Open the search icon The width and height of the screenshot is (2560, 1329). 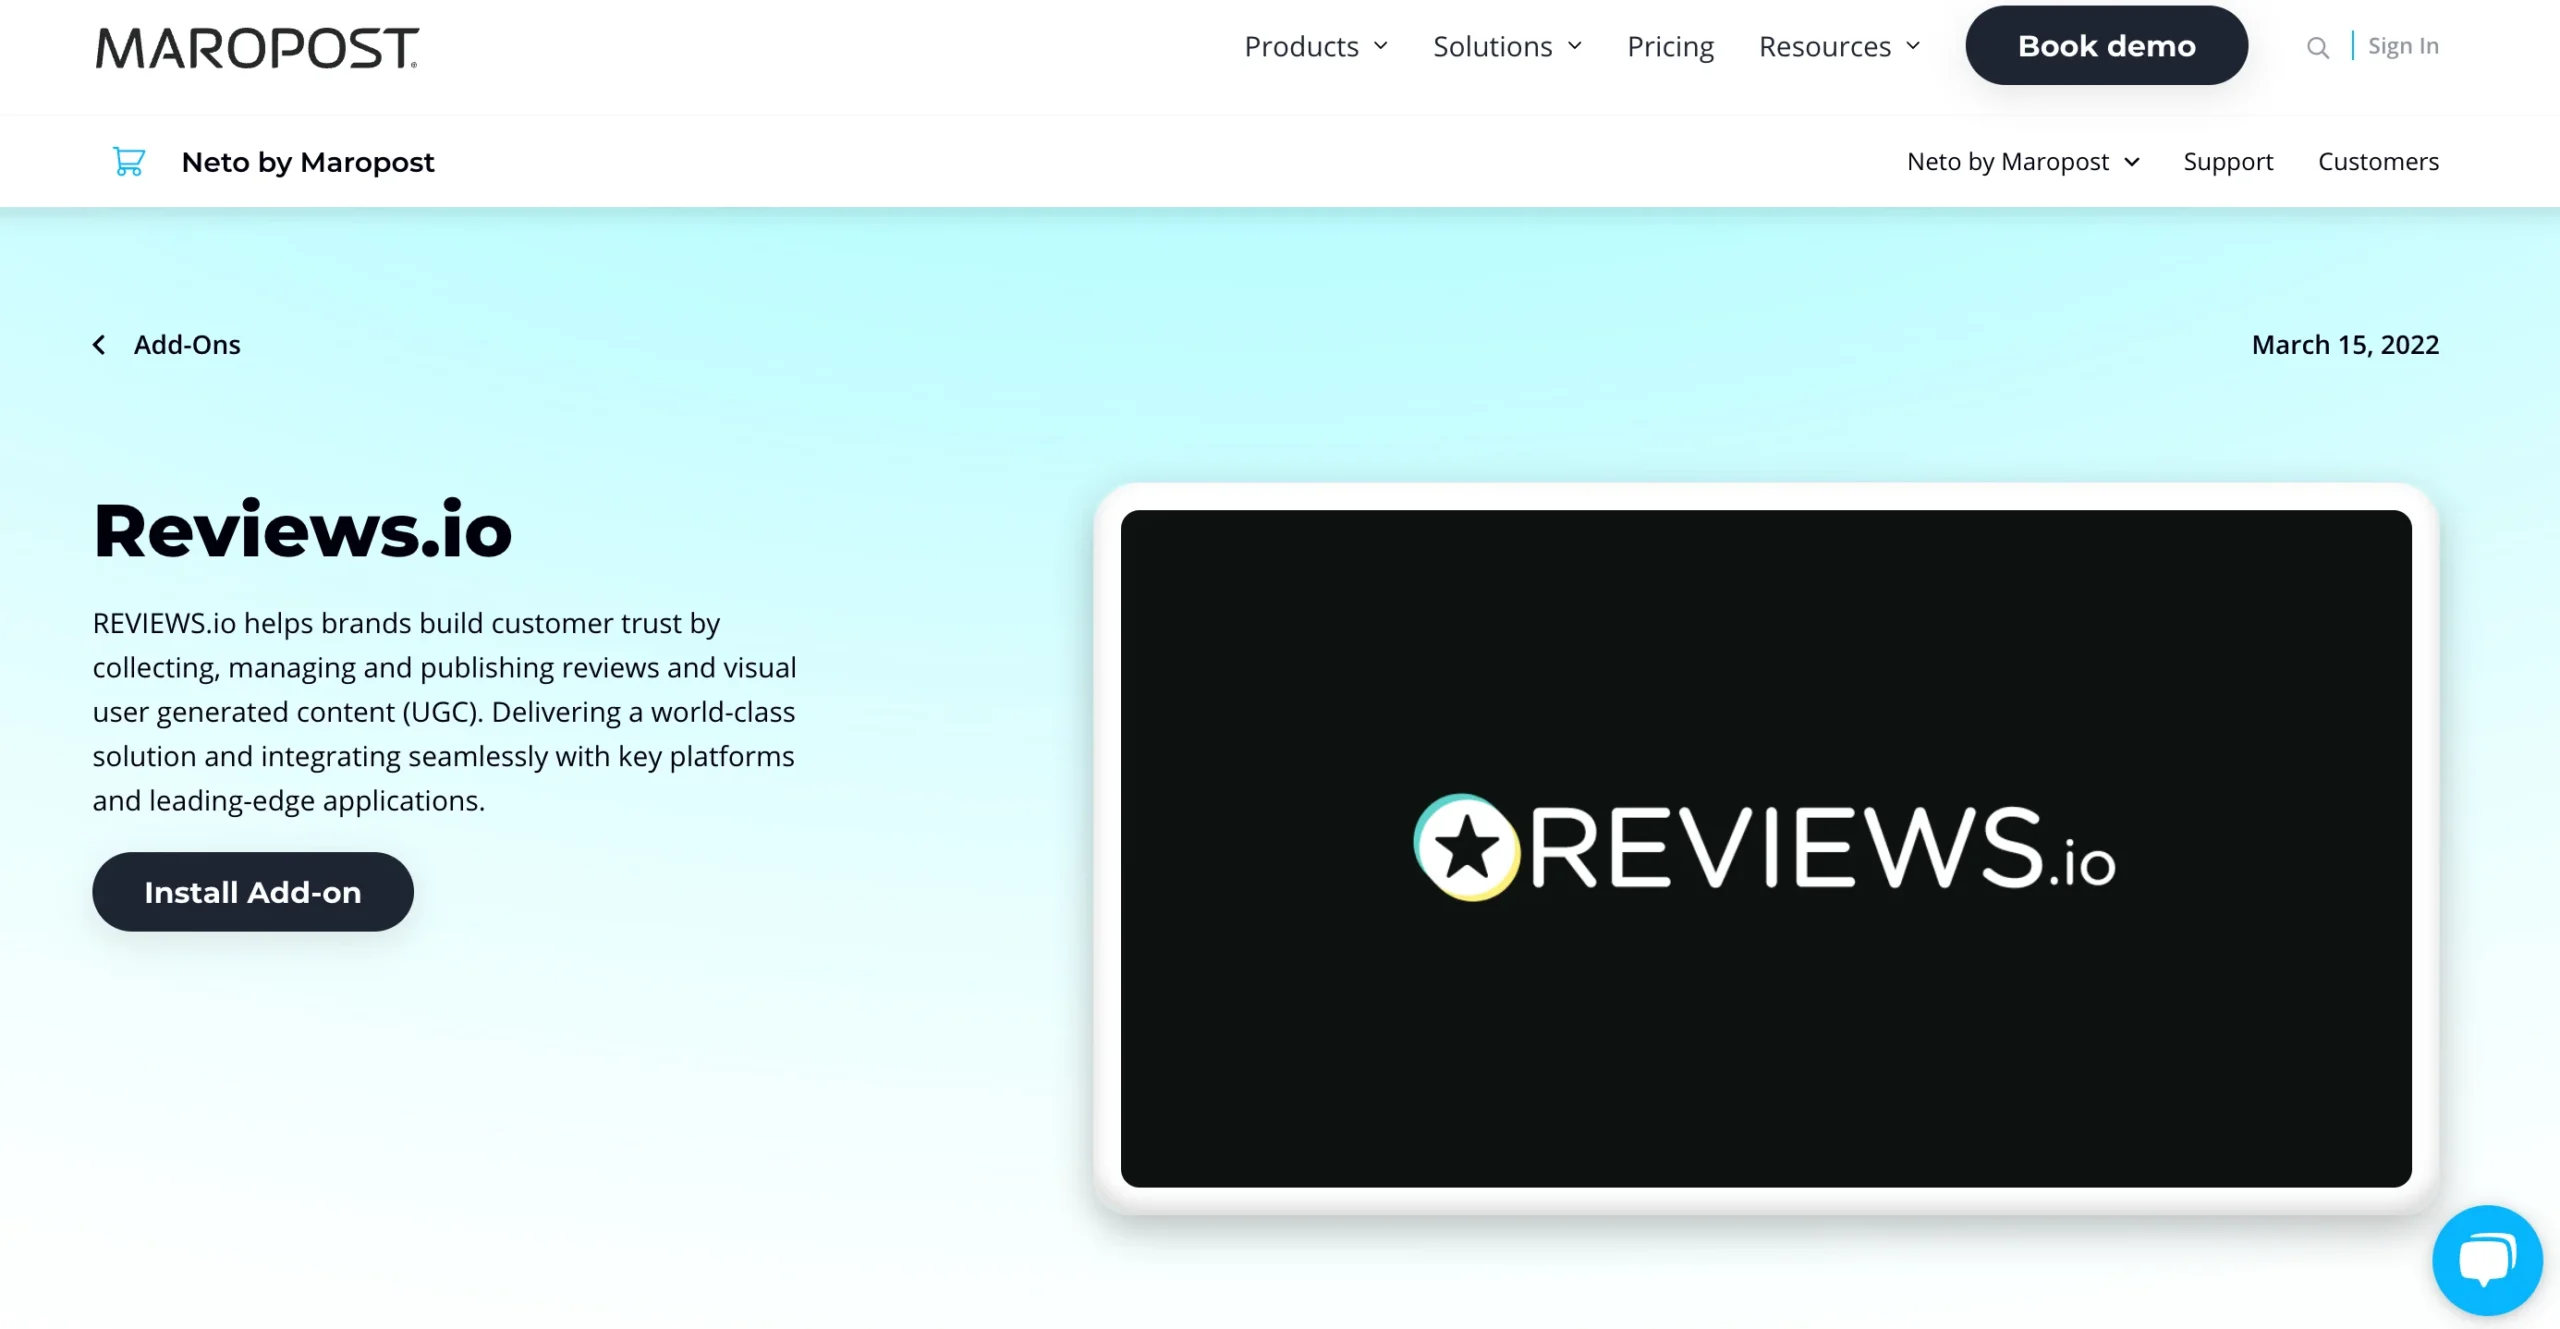2318,46
